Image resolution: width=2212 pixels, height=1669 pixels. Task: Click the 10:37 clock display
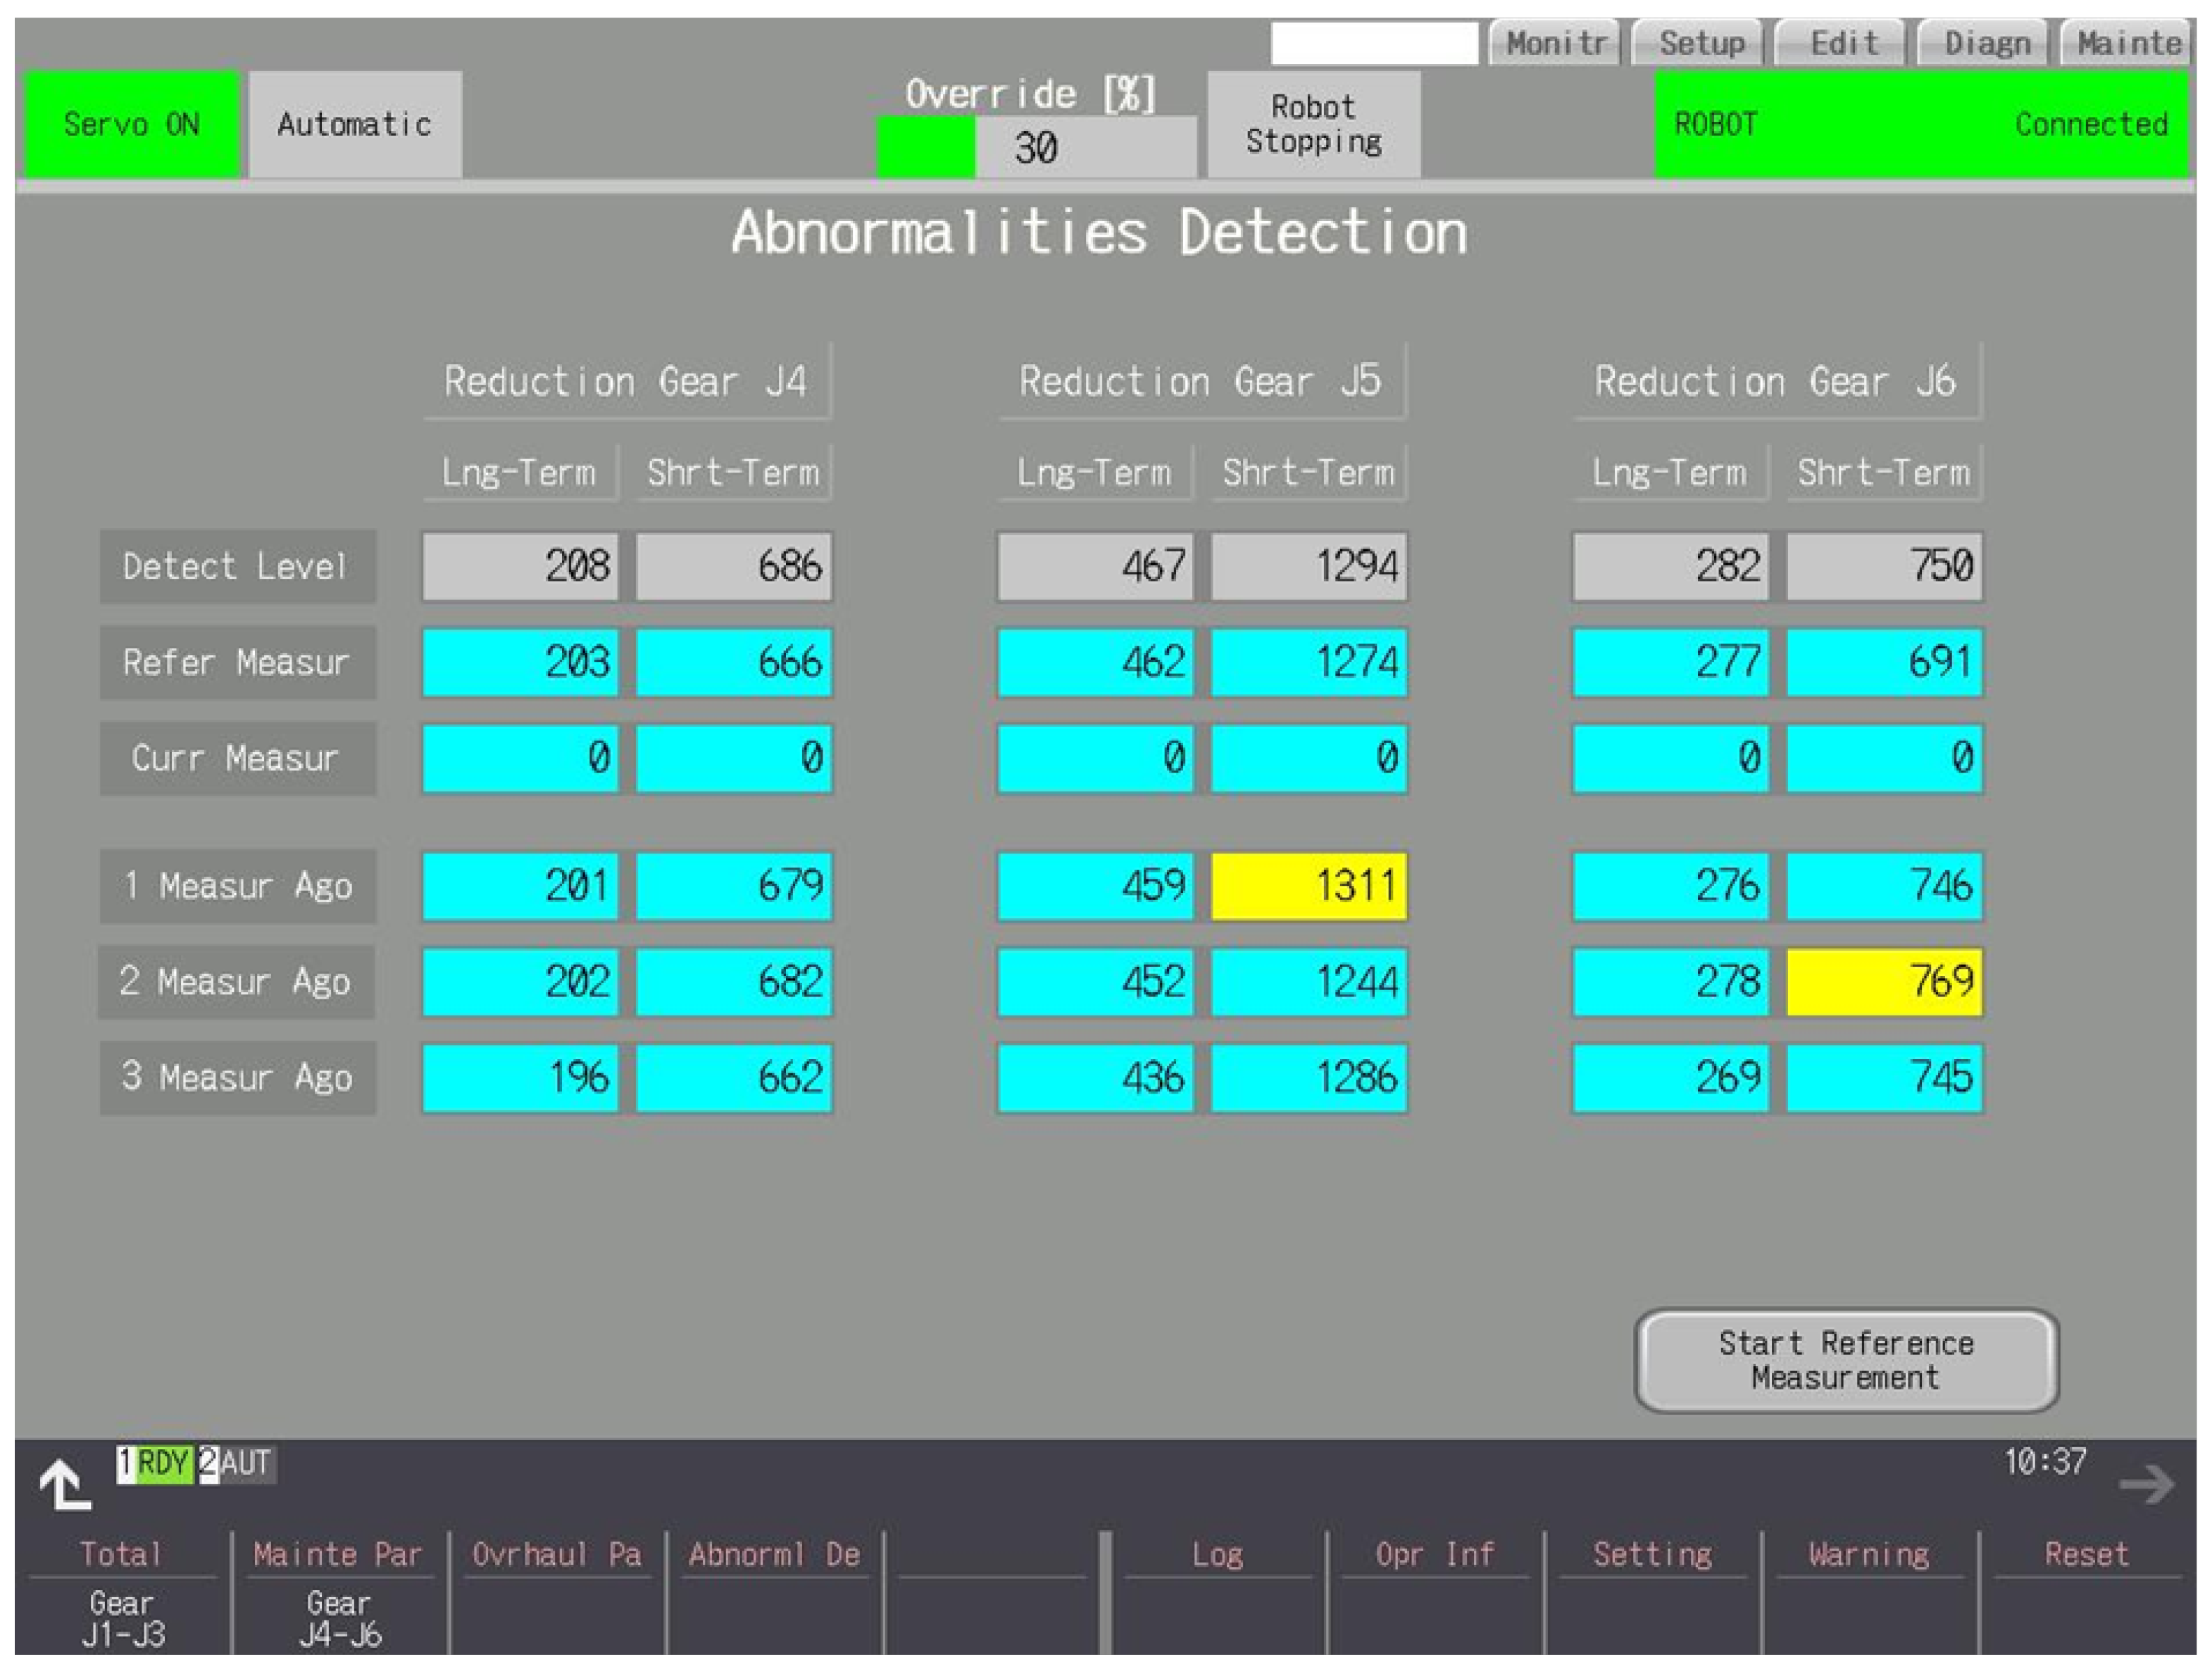pyautogui.click(x=2045, y=1462)
